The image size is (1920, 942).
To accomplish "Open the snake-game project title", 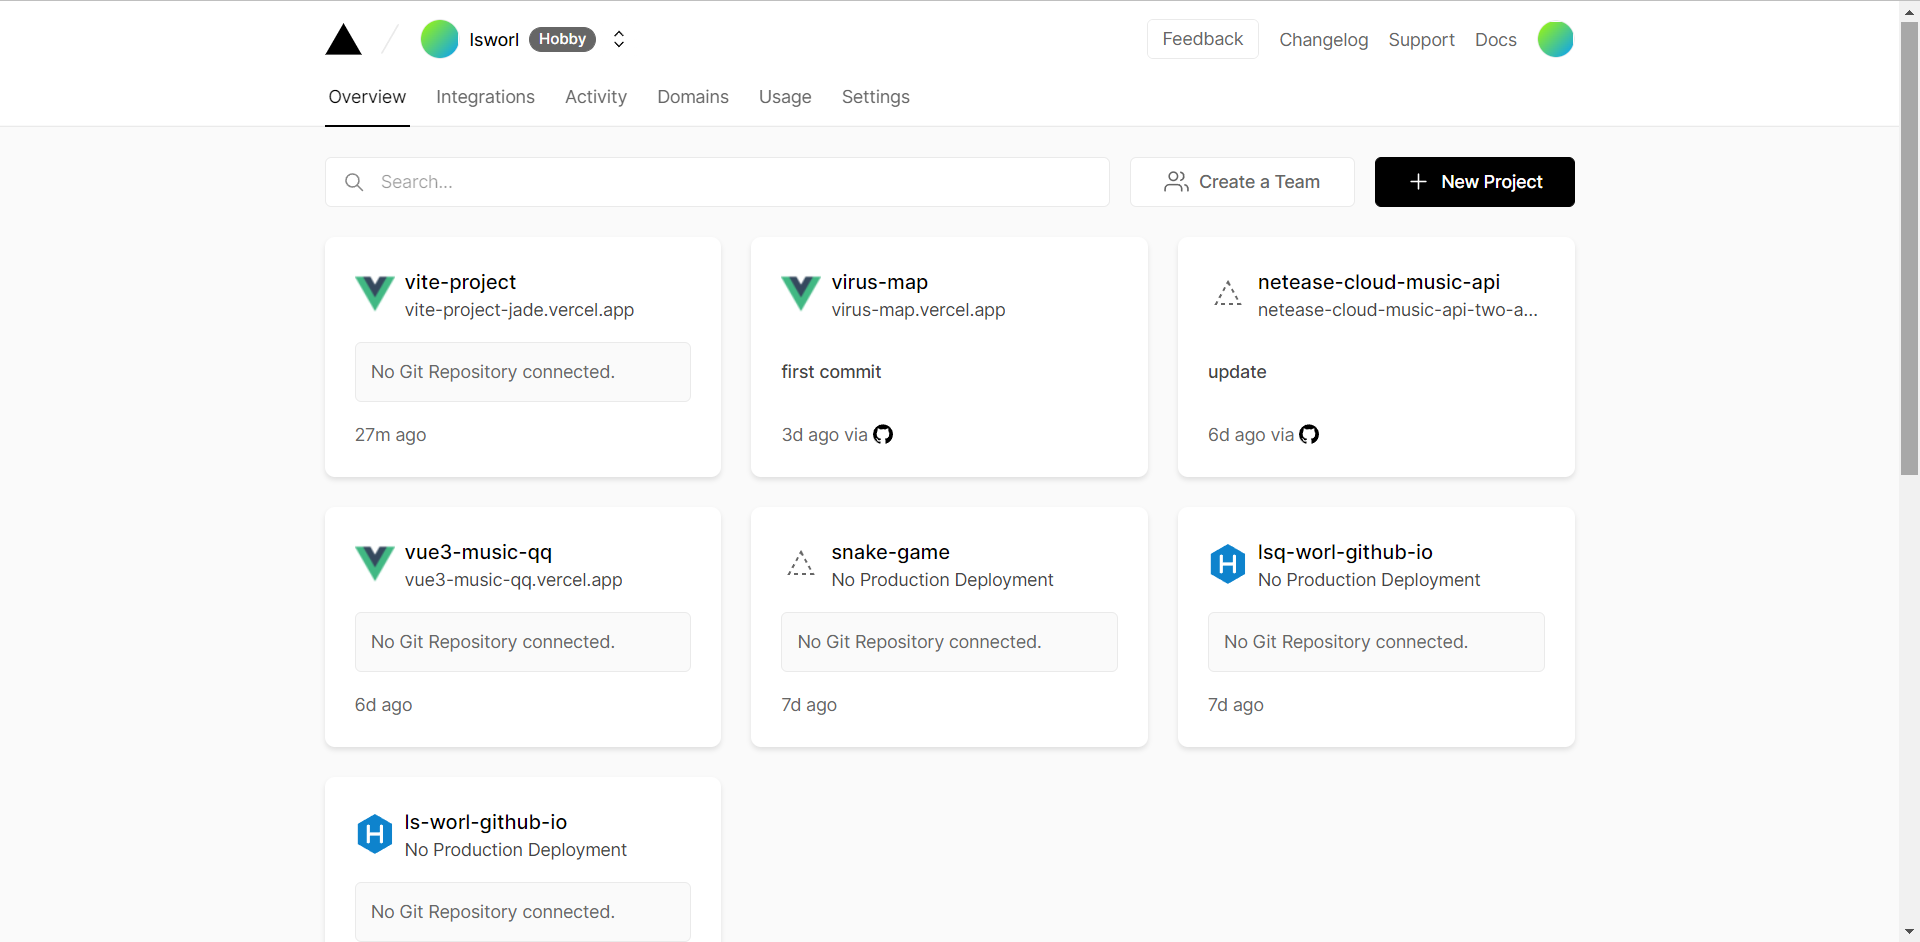I will (x=890, y=552).
